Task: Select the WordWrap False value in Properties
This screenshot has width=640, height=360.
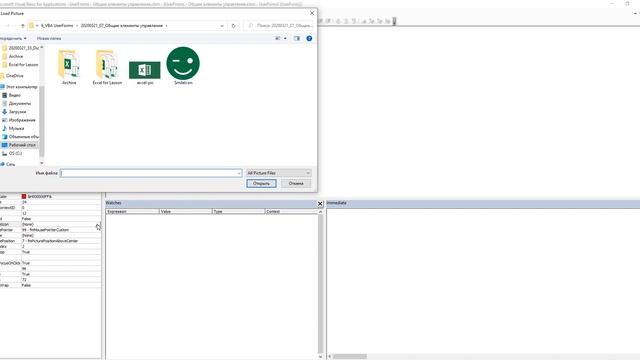Action: click(x=60, y=285)
